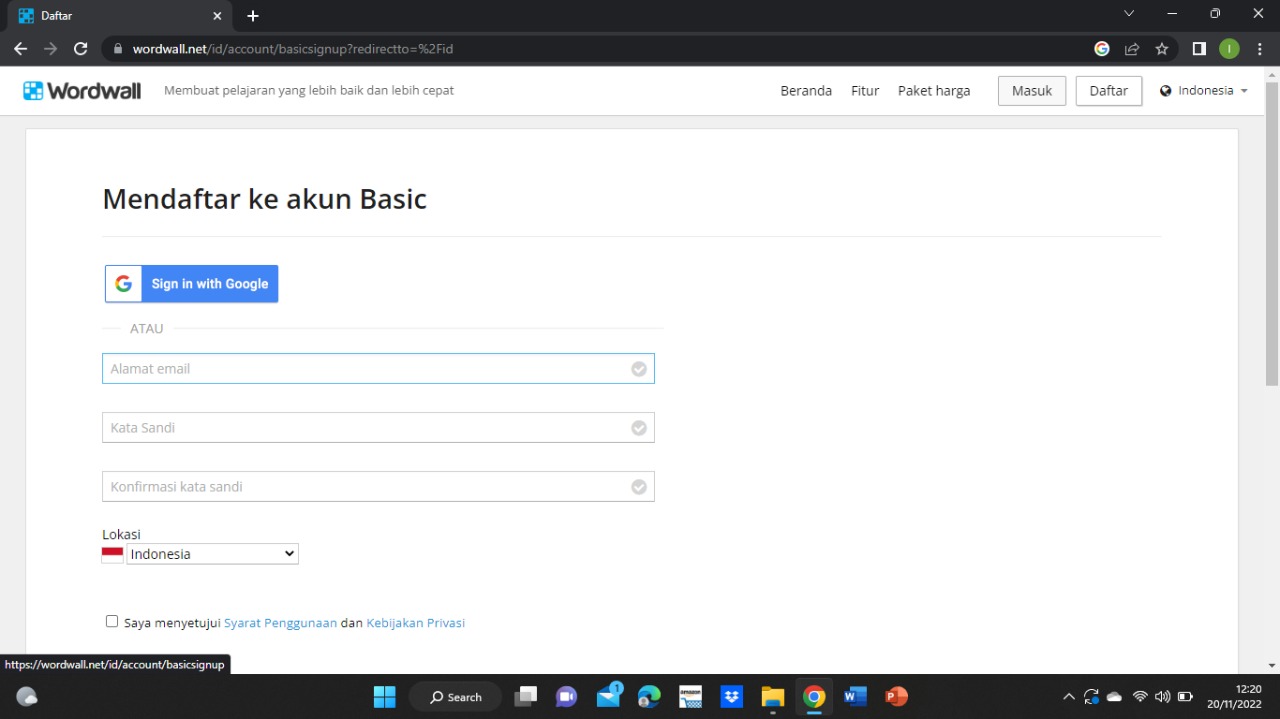Image resolution: width=1280 pixels, height=719 pixels.
Task: Go back with browser back arrow
Action: [x=20, y=48]
